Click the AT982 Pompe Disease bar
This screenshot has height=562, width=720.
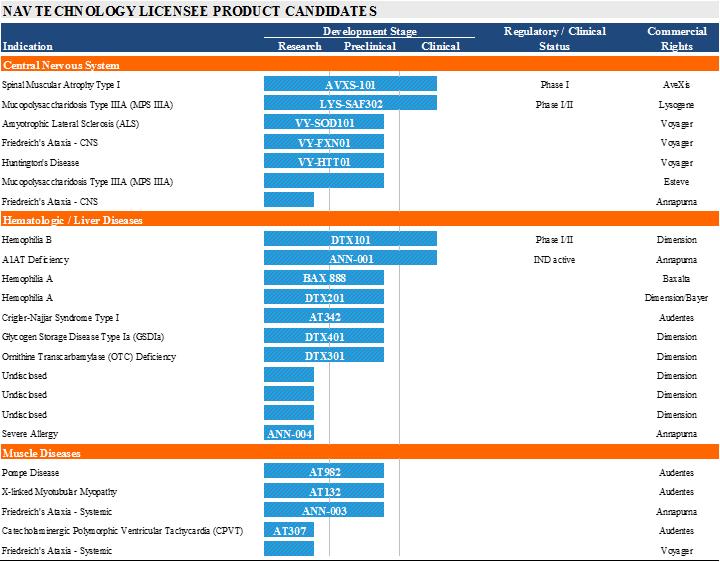click(324, 472)
